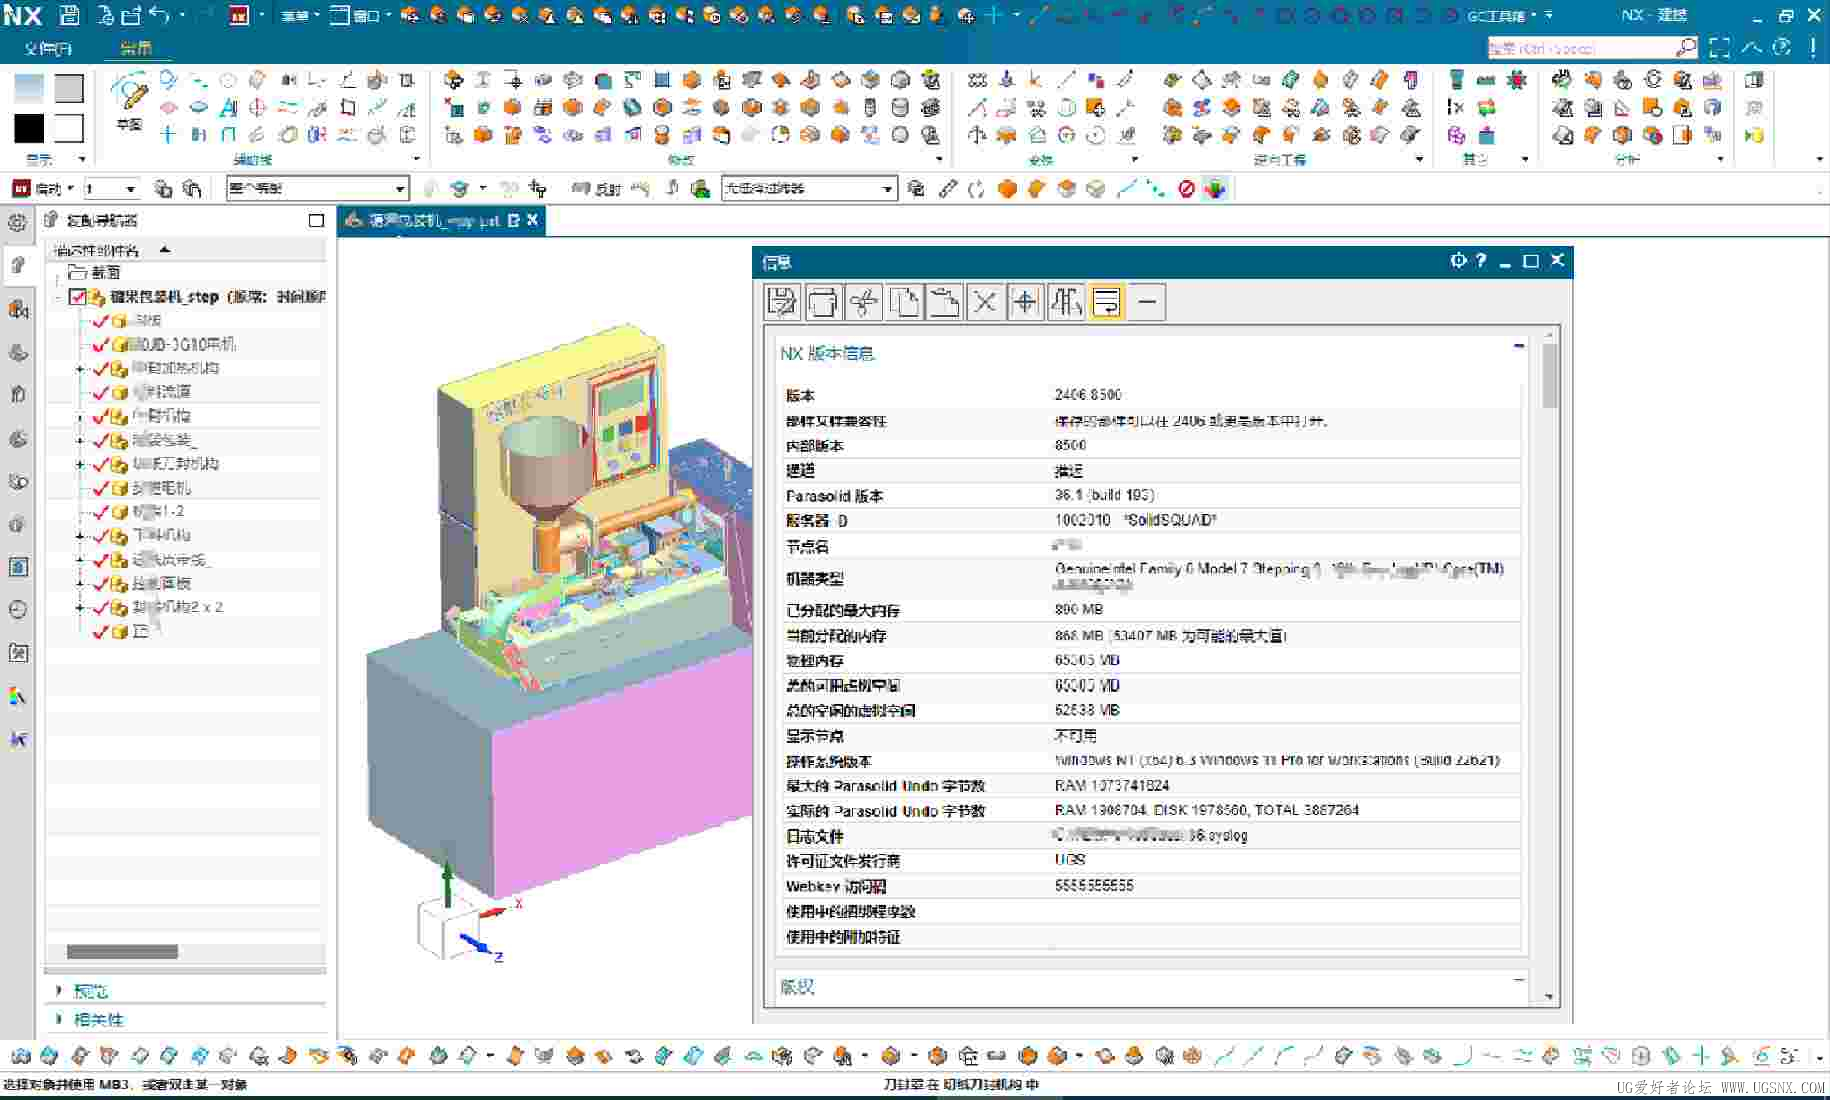Toggle the red checkmark of the '1-2' row

pos(100,511)
